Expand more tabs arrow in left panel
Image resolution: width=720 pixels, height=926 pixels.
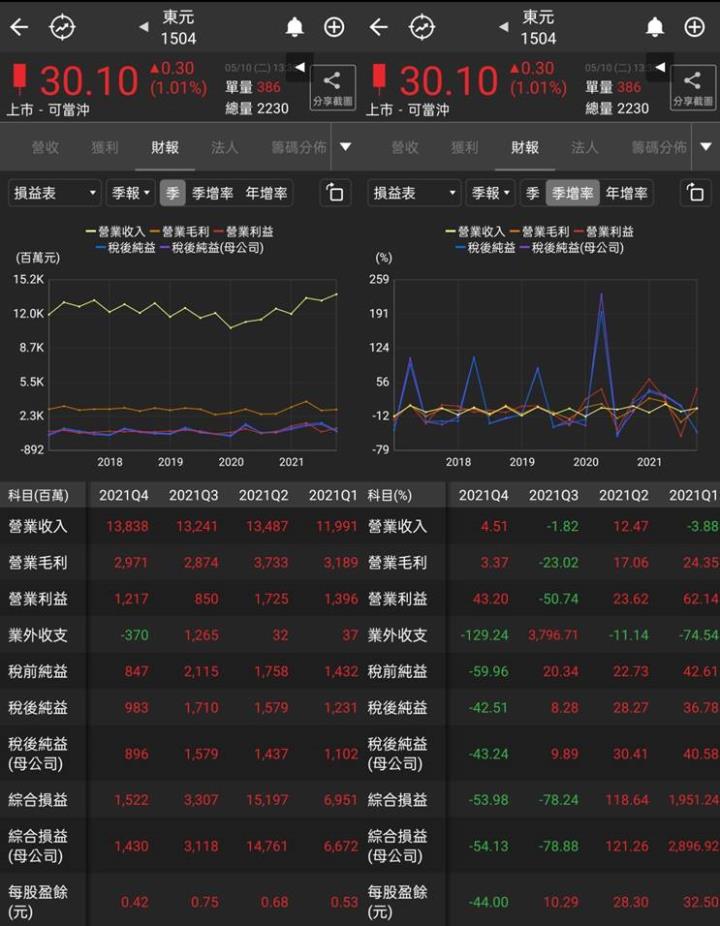coord(346,147)
